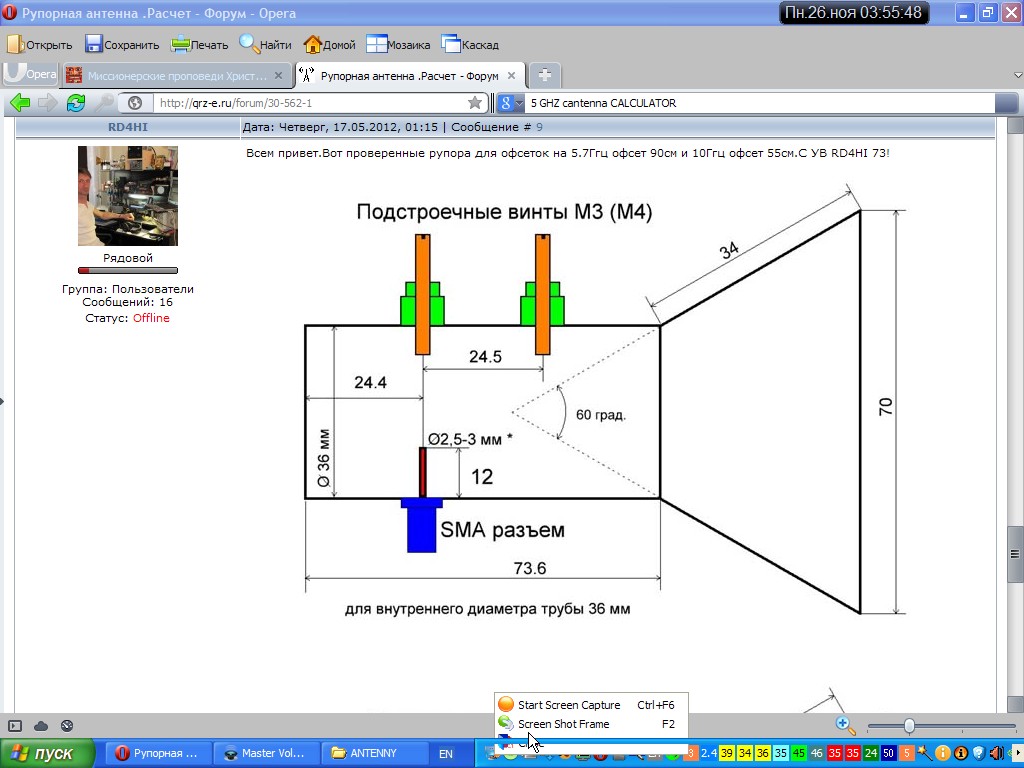The width and height of the screenshot is (1024, 768).
Task: Click the volume speaker tray icon
Action: 997,753
